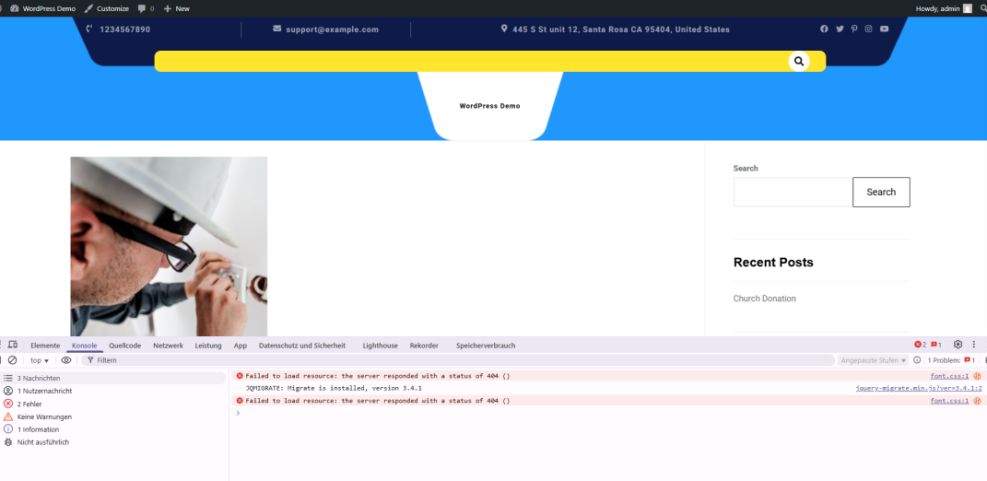Open Customize in the WordPress admin bar
987x481 pixels.
click(x=106, y=9)
